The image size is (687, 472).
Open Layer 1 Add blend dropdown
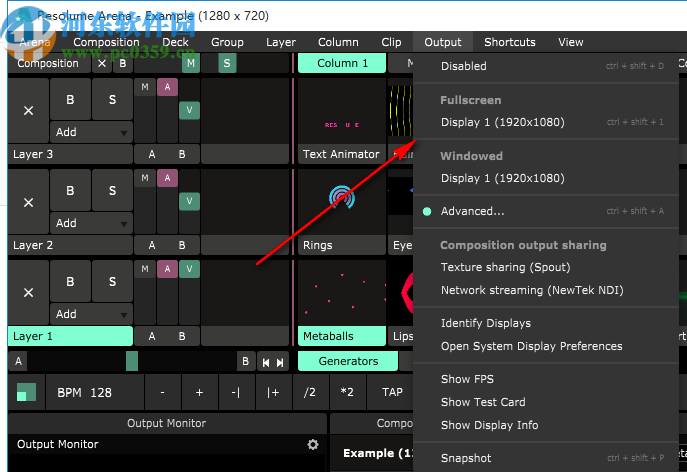coord(91,314)
